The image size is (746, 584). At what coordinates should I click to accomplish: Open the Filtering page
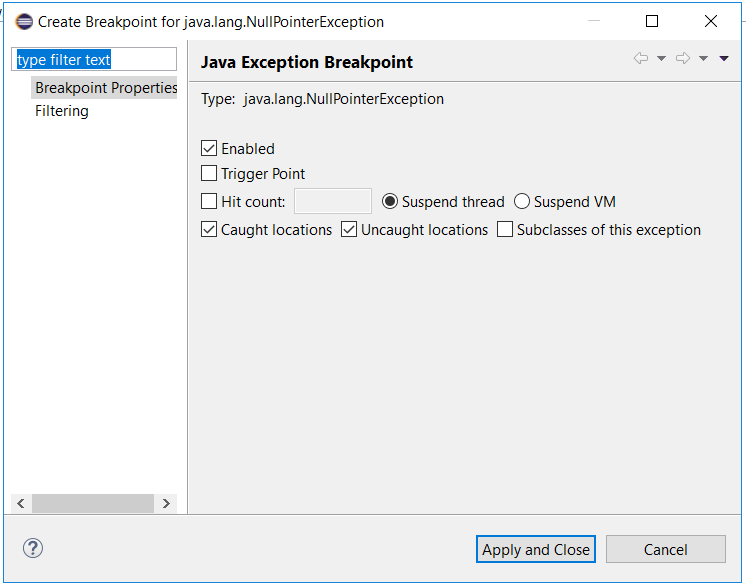point(62,111)
